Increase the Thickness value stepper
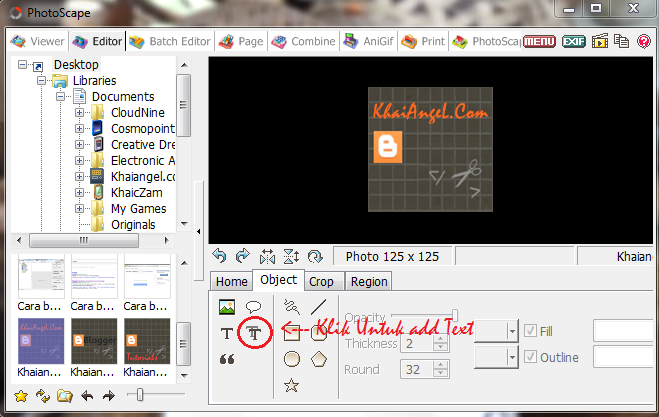Viewport: 659px width, 417px height. point(440,339)
